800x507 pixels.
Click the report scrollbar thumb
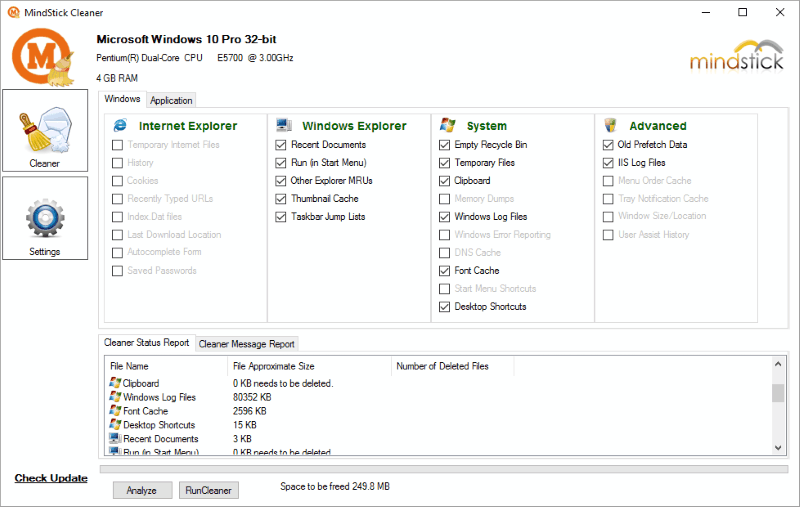pos(778,393)
